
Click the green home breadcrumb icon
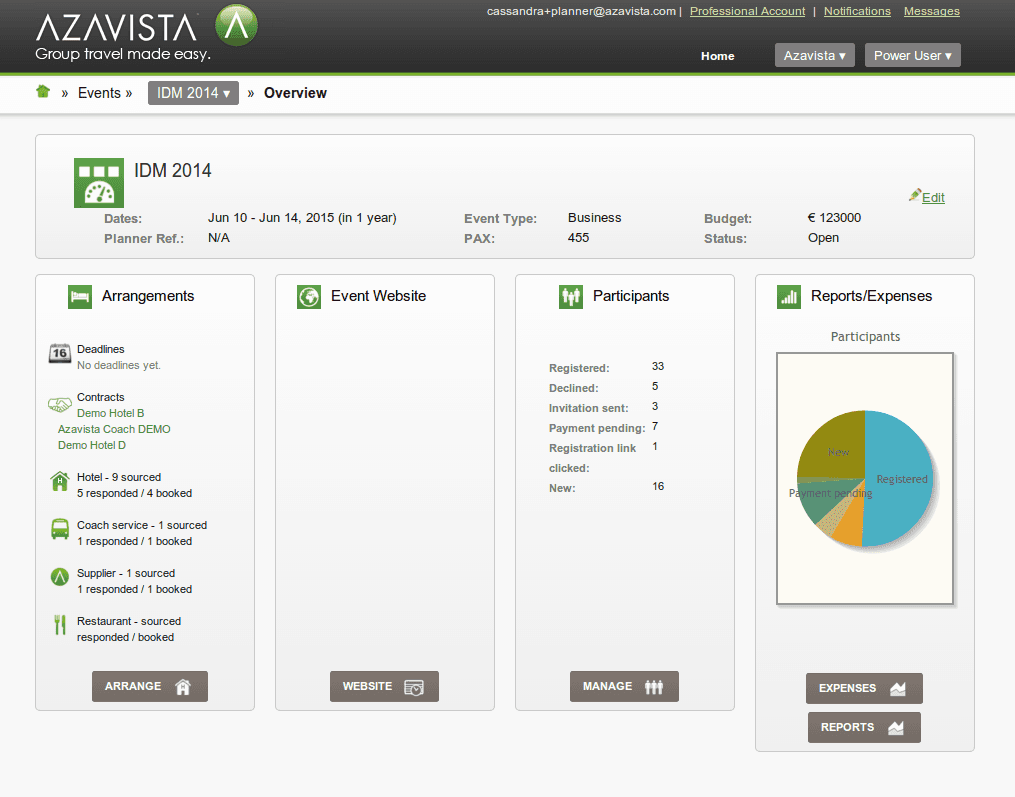point(43,92)
